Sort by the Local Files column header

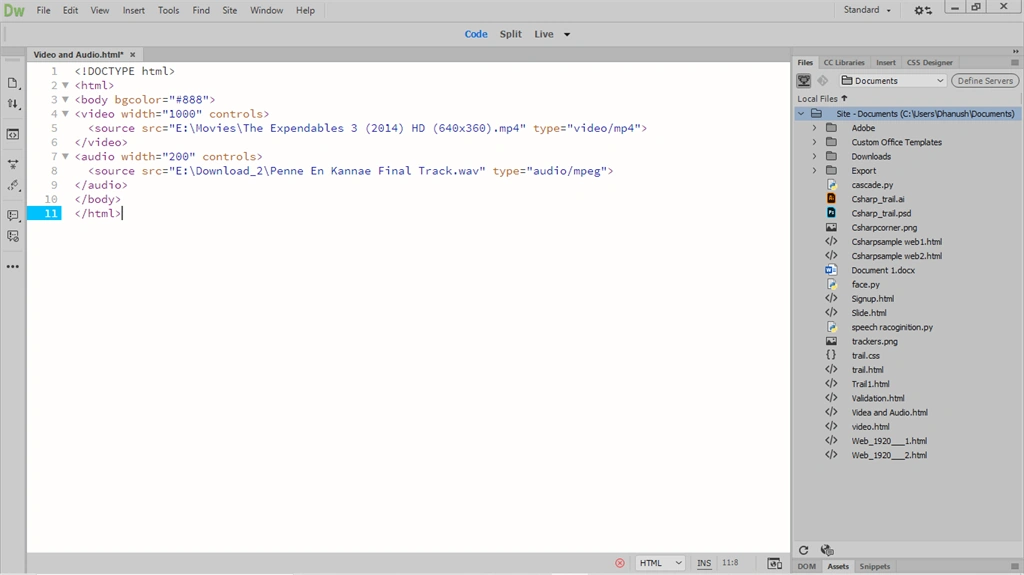point(822,99)
